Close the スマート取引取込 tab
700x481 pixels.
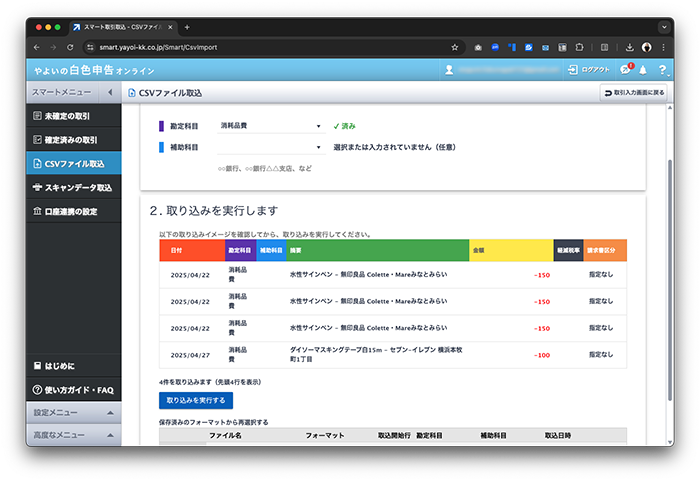pos(170,27)
